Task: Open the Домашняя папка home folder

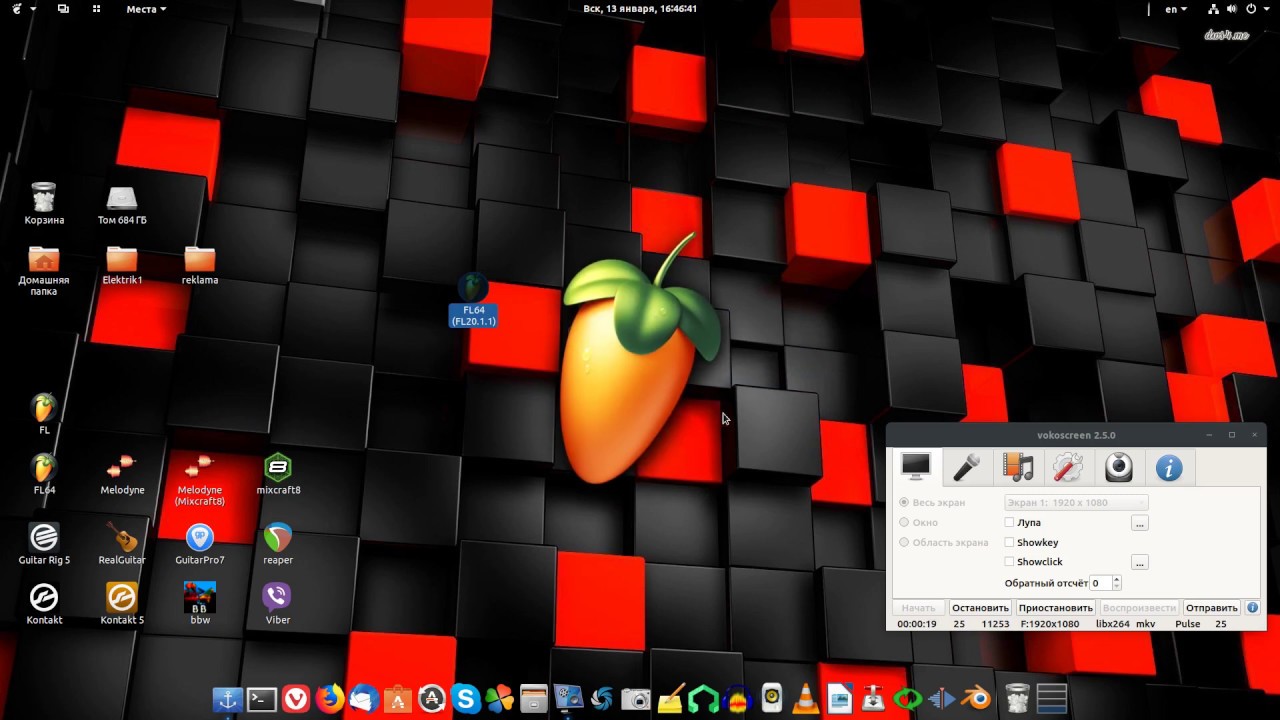Action: pos(44,270)
